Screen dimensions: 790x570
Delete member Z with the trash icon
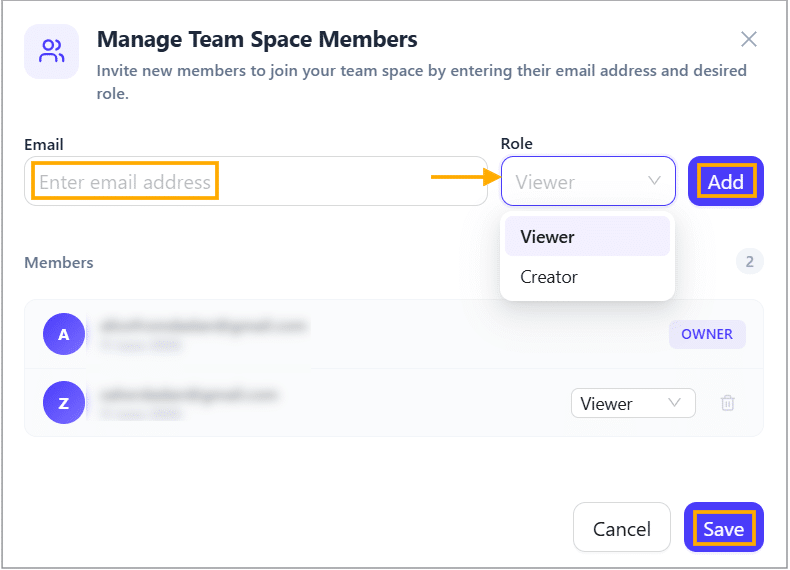pos(728,403)
